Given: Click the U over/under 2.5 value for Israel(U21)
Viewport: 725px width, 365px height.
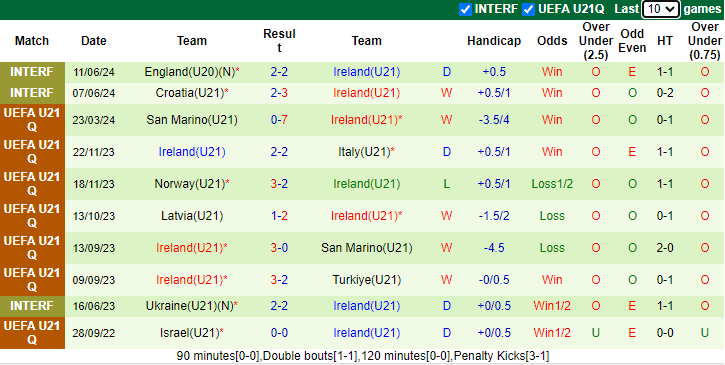Looking at the screenshot, I should pos(596,333).
